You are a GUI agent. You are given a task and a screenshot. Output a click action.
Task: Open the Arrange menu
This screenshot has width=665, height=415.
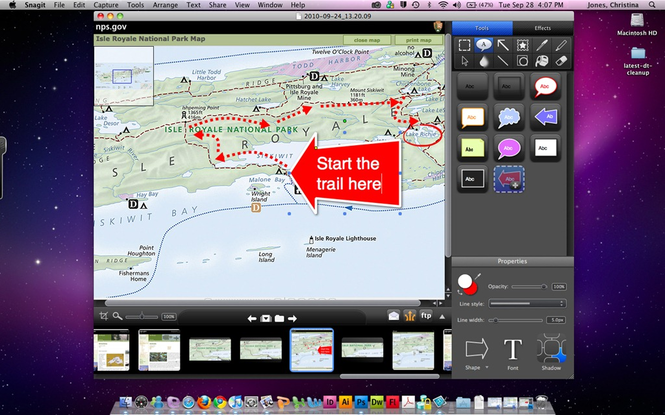point(165,5)
